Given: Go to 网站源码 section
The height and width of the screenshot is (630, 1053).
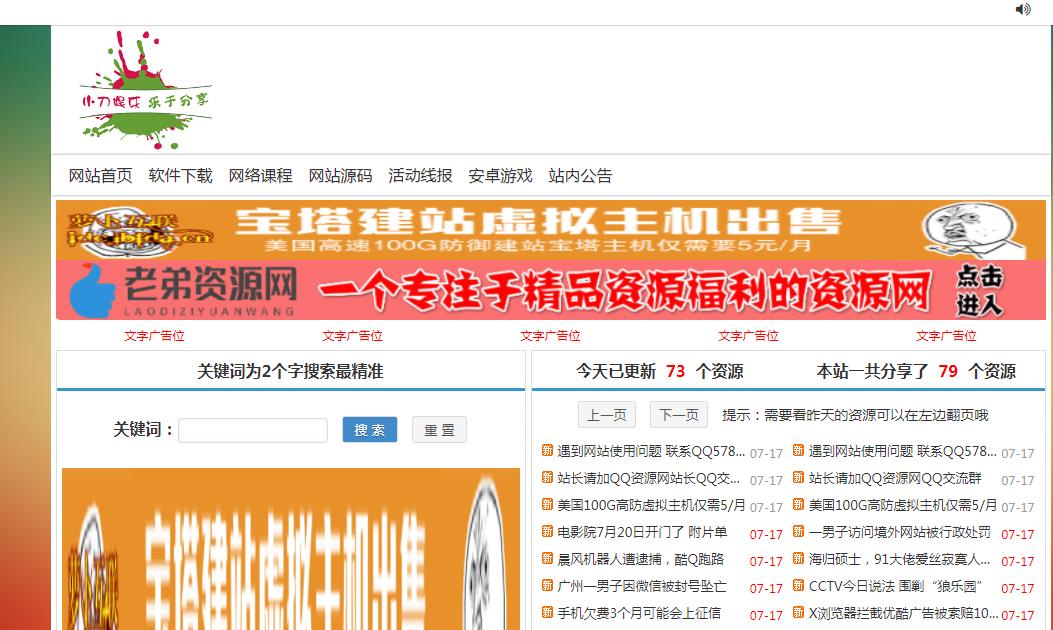Looking at the screenshot, I should click(x=340, y=176).
